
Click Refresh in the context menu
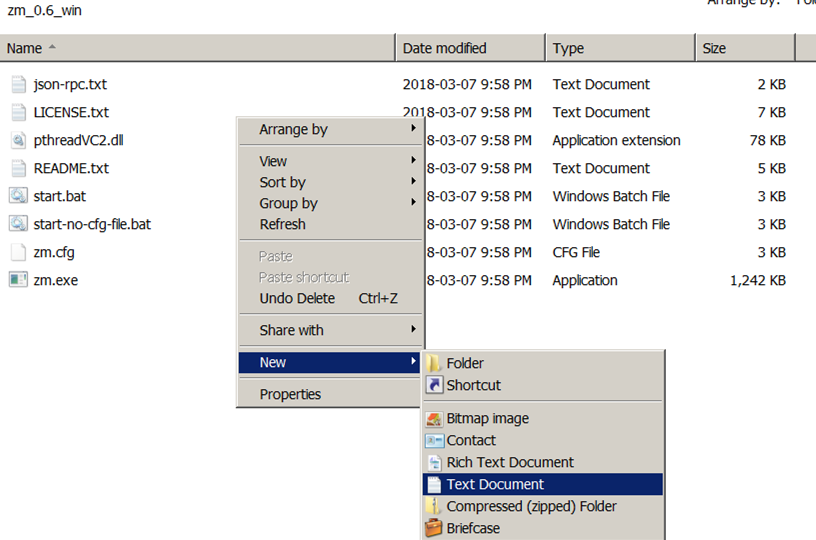[283, 225]
